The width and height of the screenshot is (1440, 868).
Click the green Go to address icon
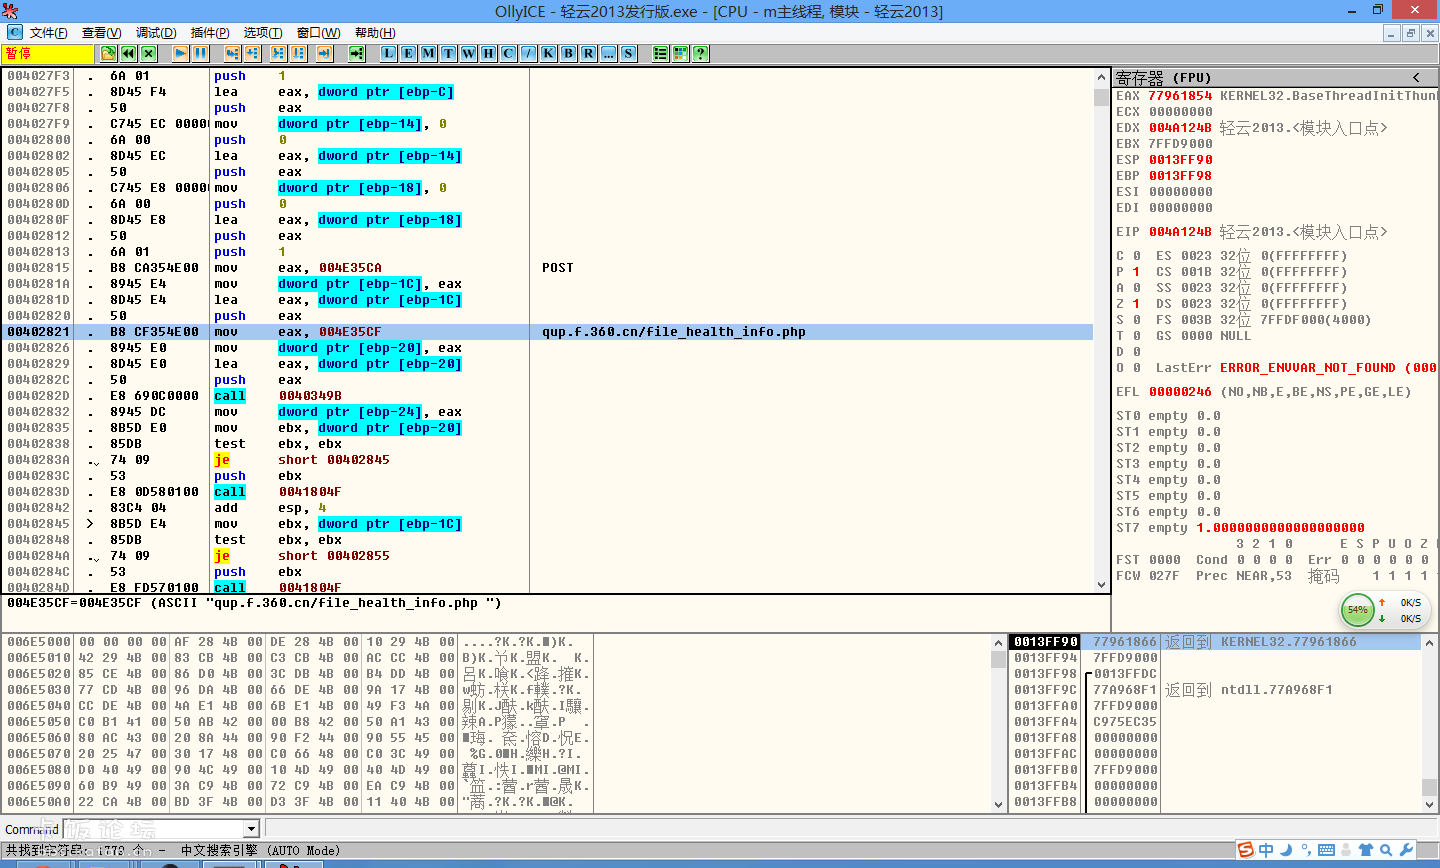pos(356,53)
